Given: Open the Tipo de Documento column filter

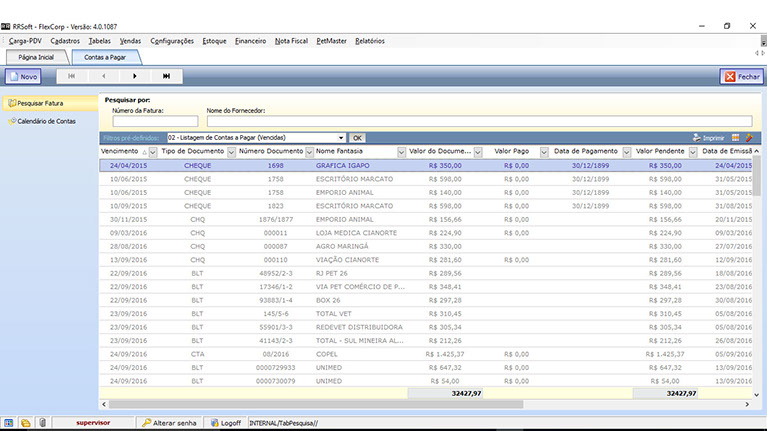Looking at the screenshot, I should click(231, 152).
